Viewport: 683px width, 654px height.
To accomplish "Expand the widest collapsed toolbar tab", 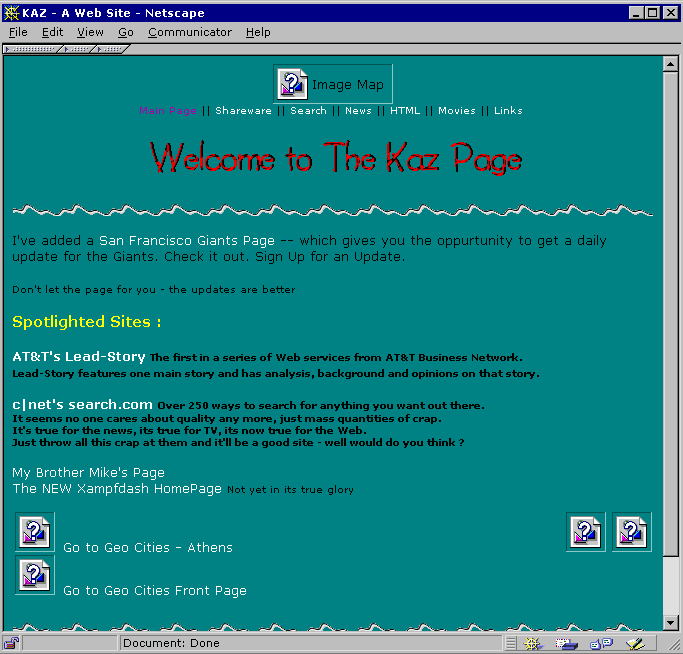I will 33,49.
